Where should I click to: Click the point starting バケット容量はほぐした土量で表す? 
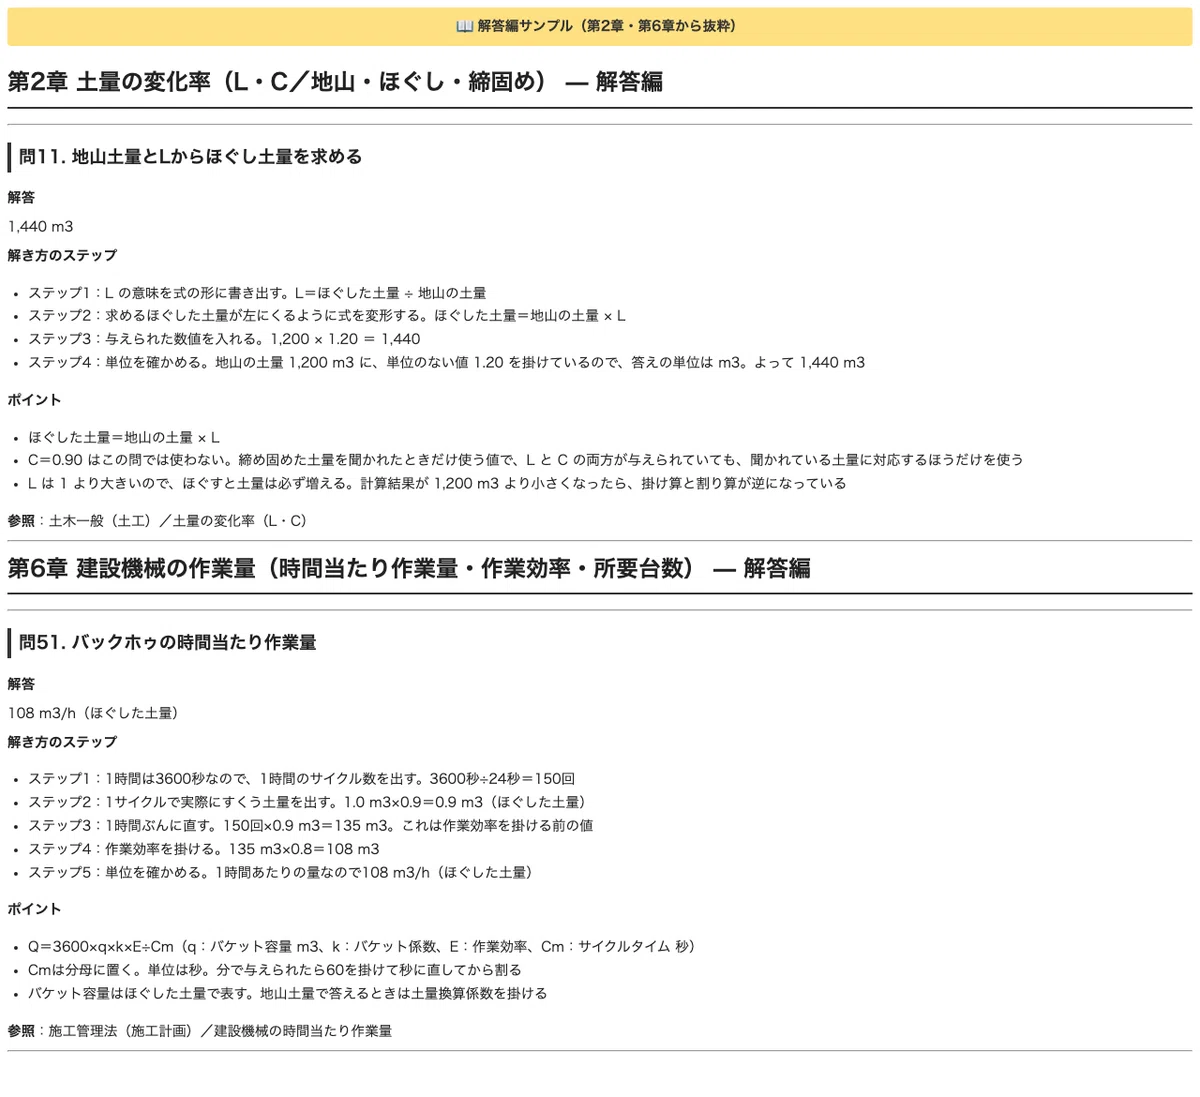(288, 994)
